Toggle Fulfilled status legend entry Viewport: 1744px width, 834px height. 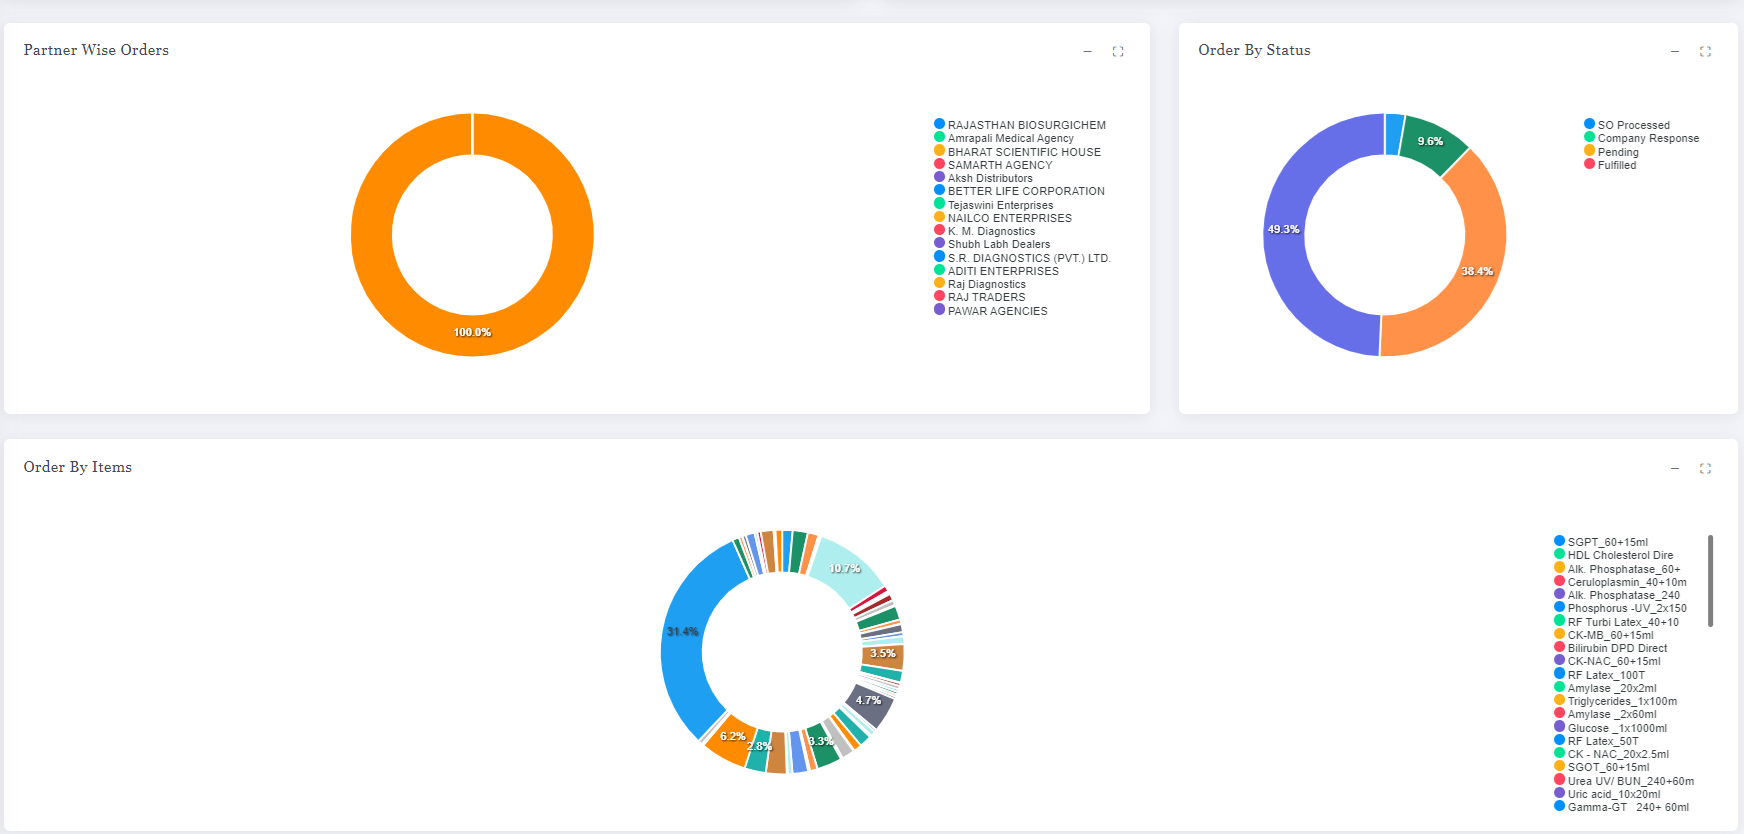(x=1610, y=165)
